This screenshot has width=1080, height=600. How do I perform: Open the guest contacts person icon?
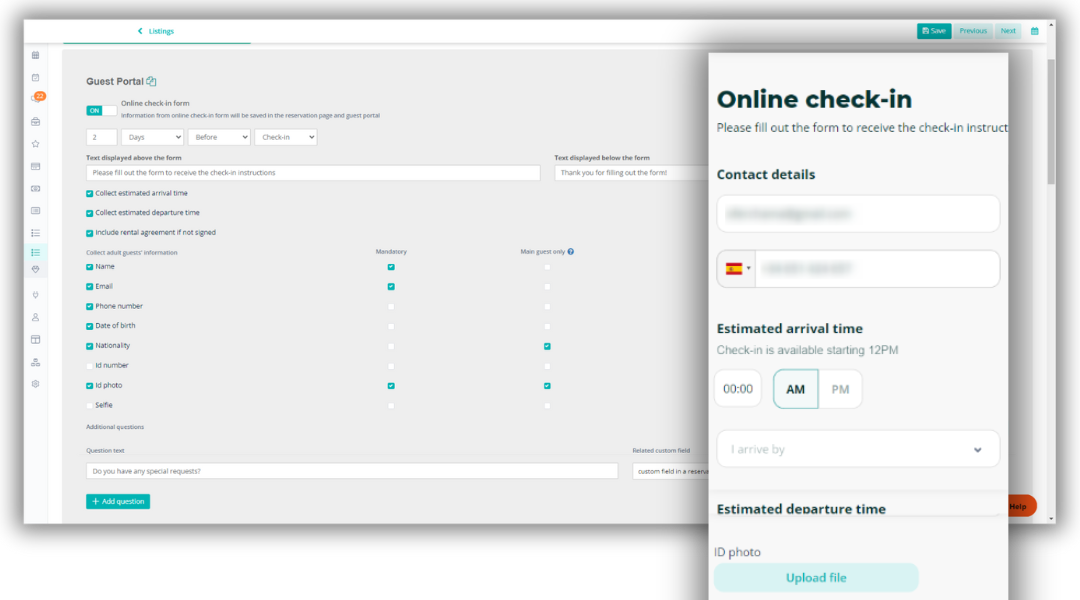[x=36, y=316]
